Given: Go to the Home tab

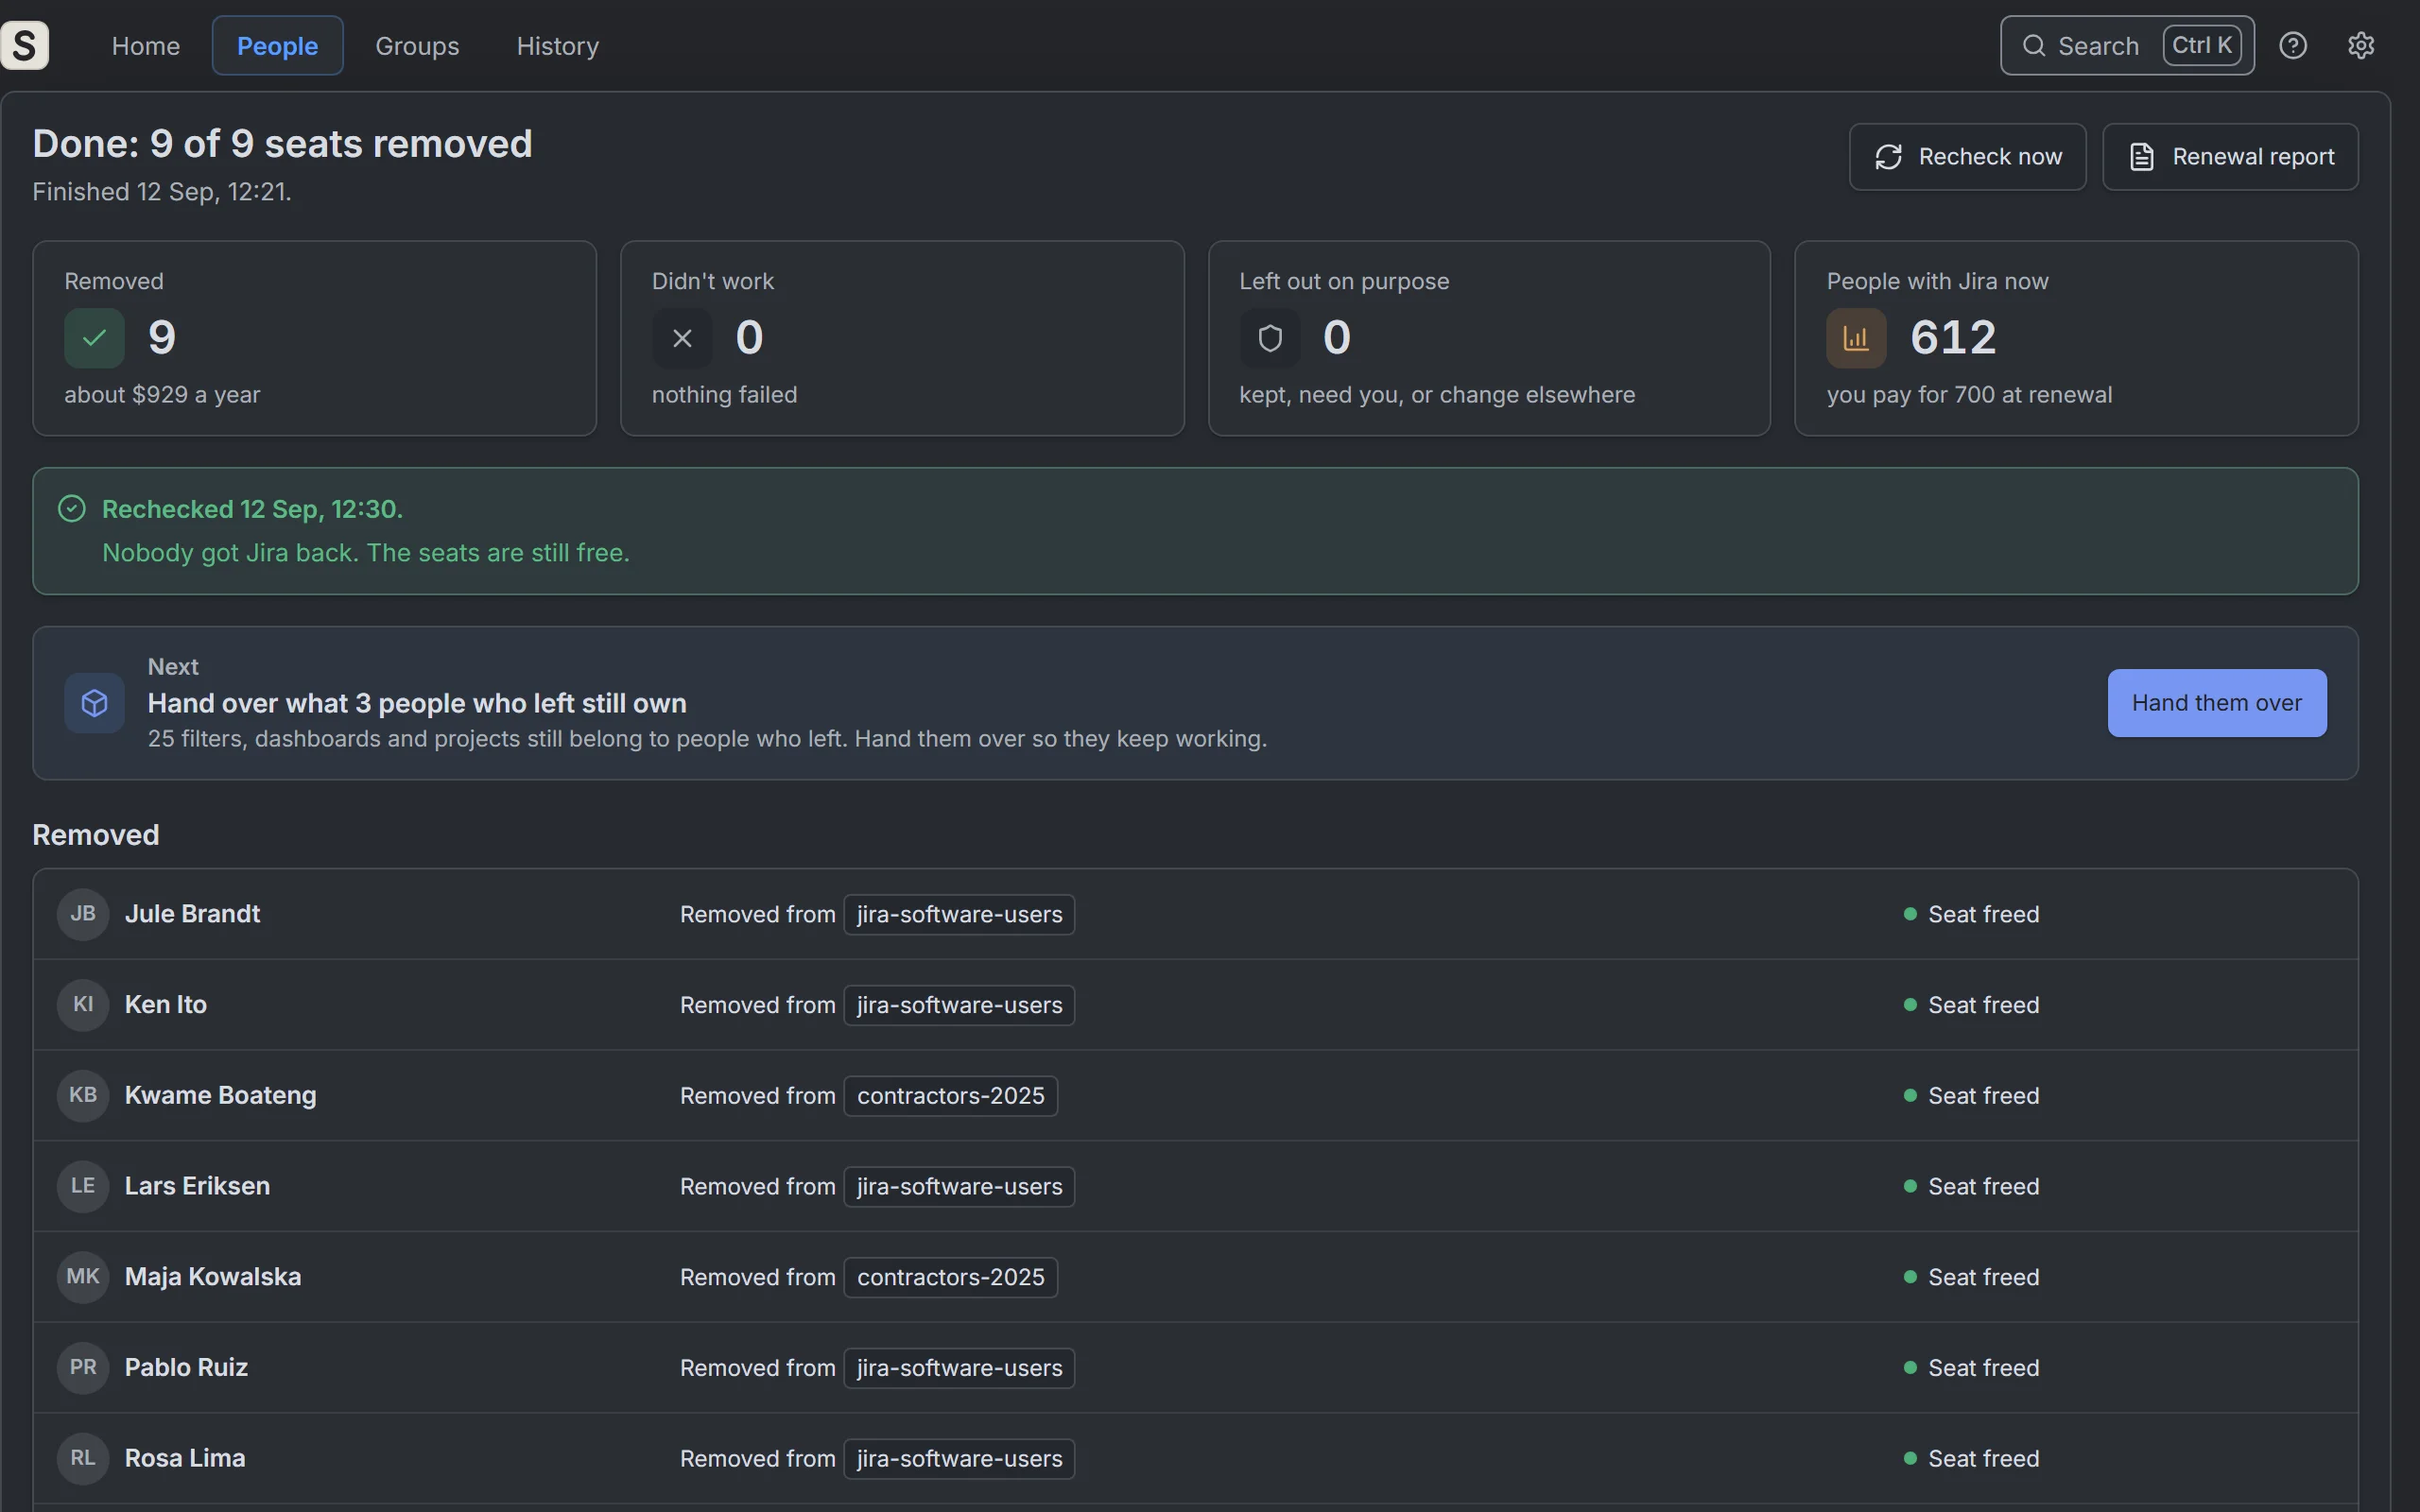Looking at the screenshot, I should point(146,45).
